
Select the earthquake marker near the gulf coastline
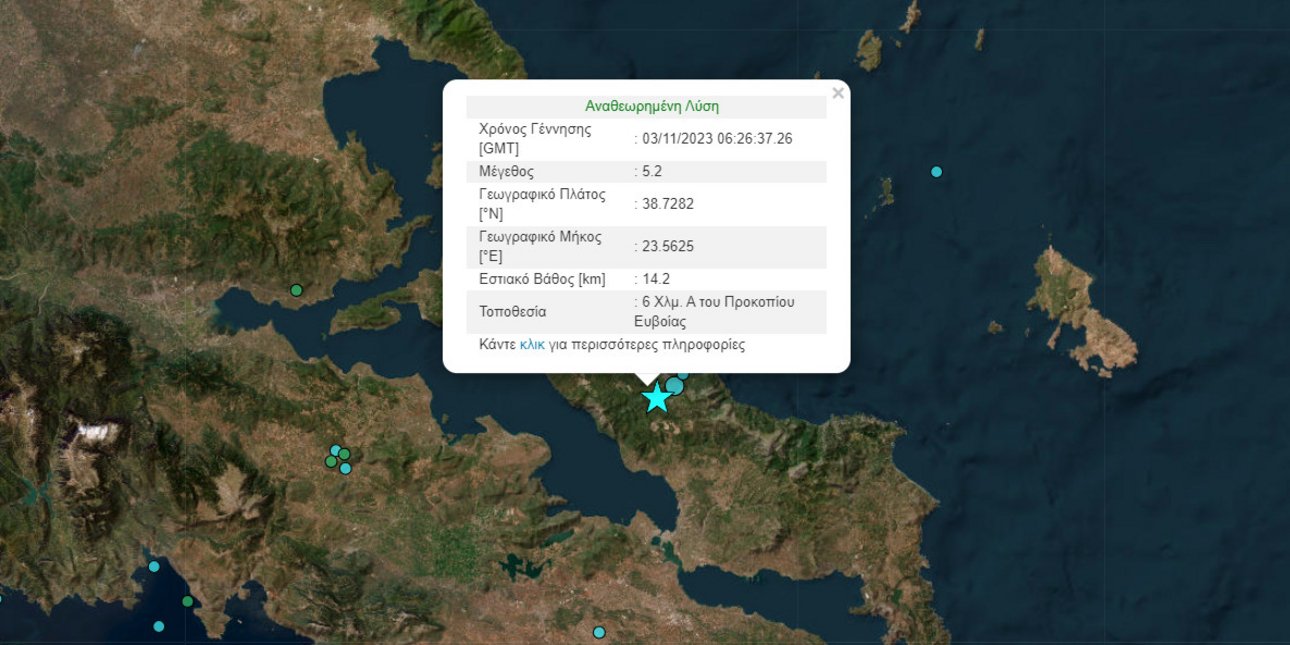pos(296,289)
